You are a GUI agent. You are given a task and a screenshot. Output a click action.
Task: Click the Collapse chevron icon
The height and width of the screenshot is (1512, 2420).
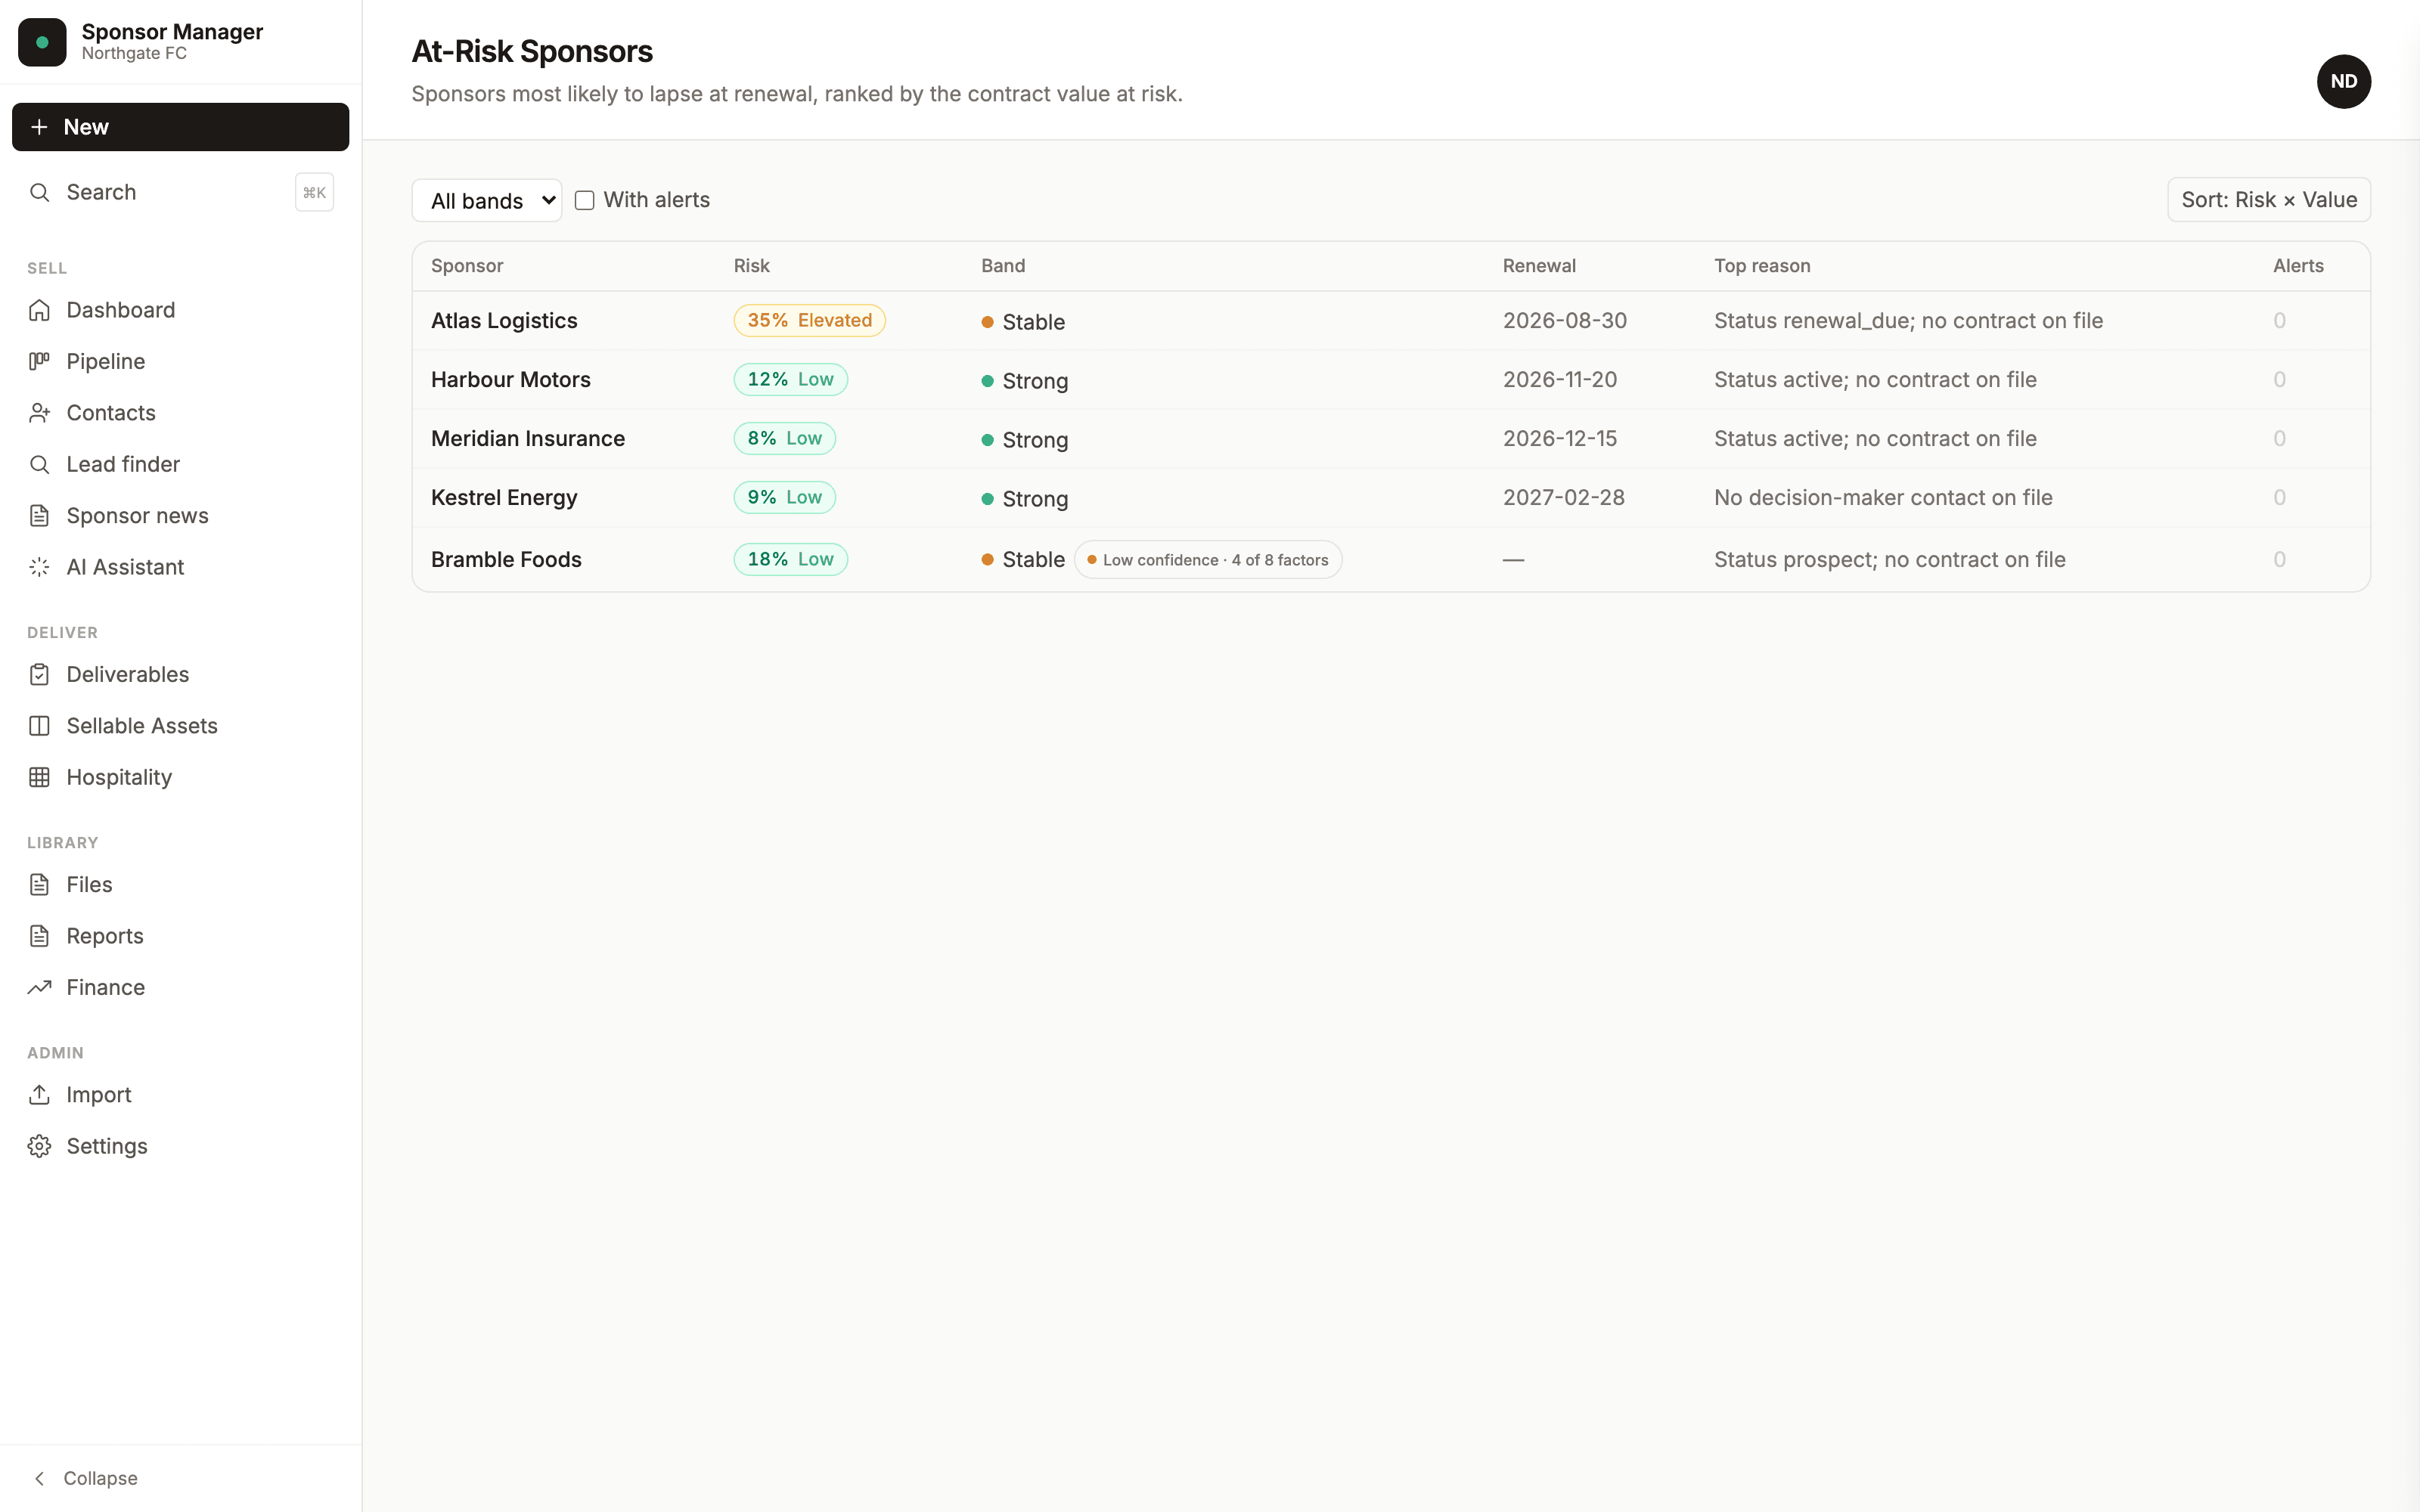(39, 1478)
